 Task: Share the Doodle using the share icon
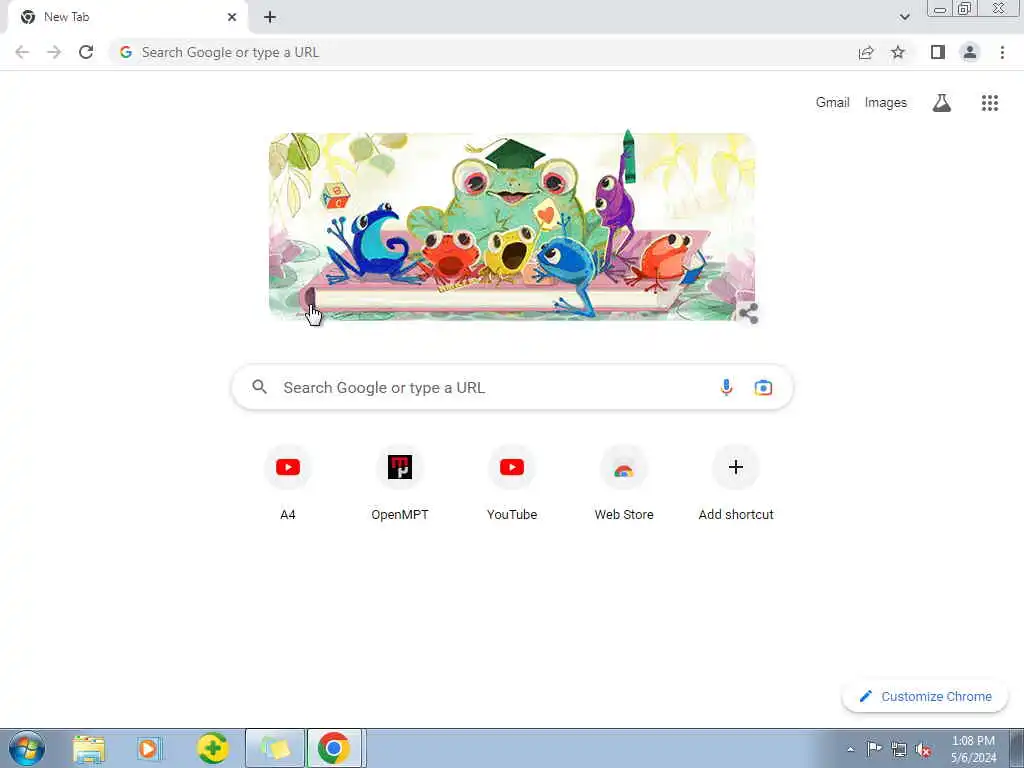click(x=748, y=313)
